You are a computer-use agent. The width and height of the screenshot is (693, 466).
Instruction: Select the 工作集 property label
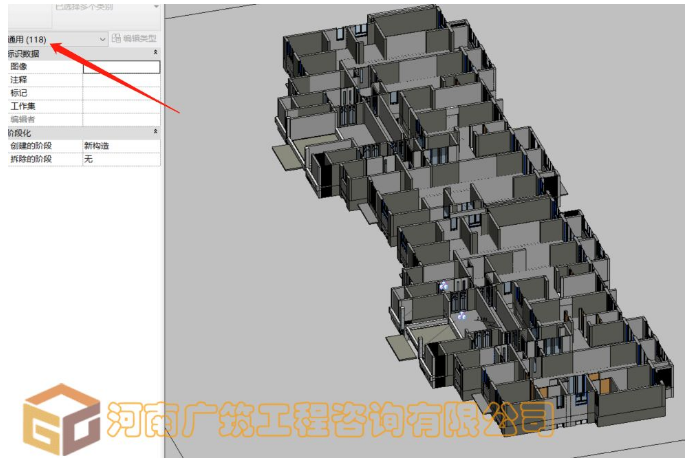click(23, 106)
